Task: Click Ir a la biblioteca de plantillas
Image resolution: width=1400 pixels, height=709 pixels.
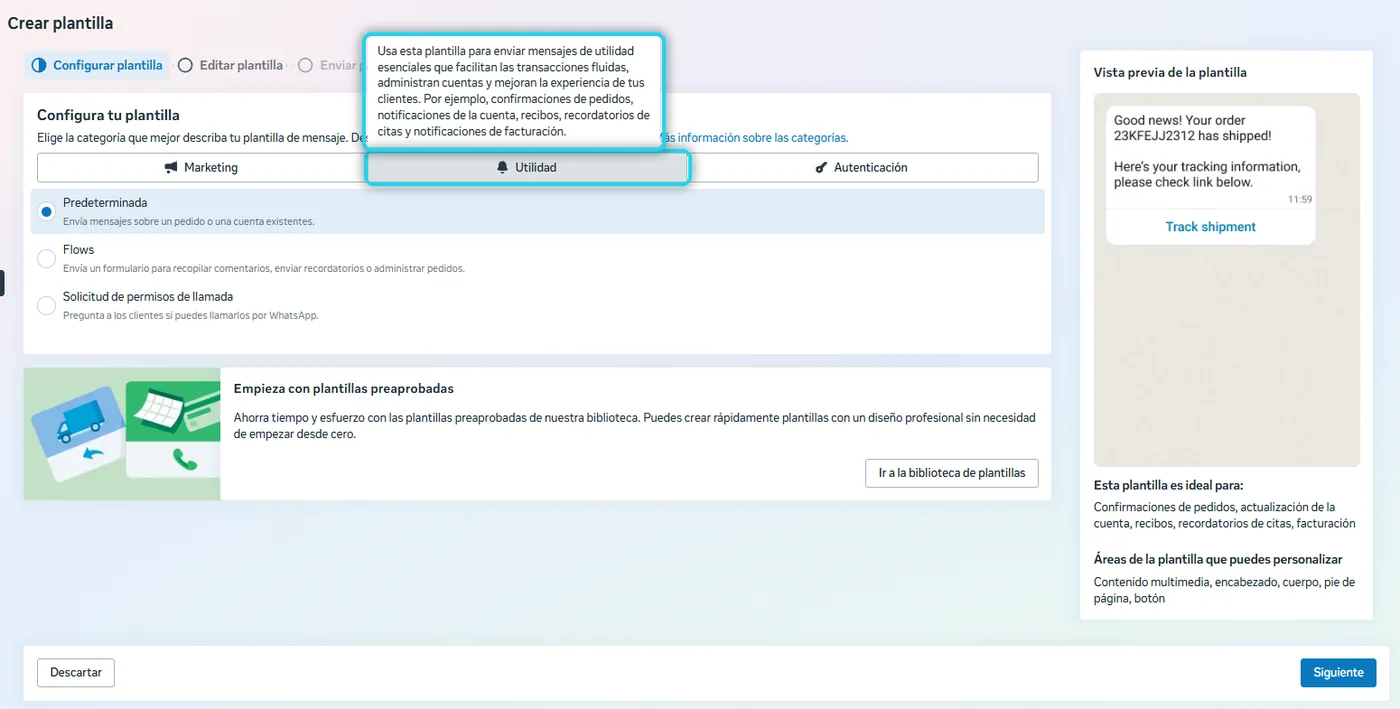Action: [952, 473]
